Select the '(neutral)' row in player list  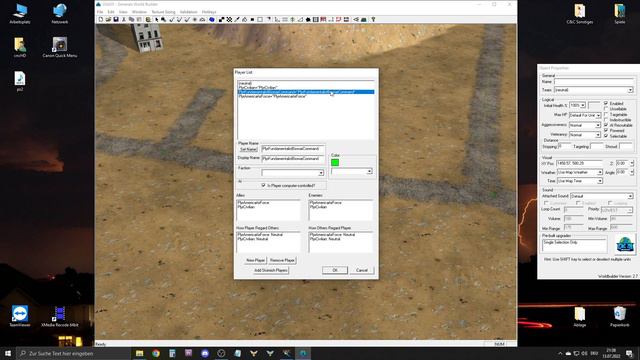pyautogui.click(x=305, y=83)
